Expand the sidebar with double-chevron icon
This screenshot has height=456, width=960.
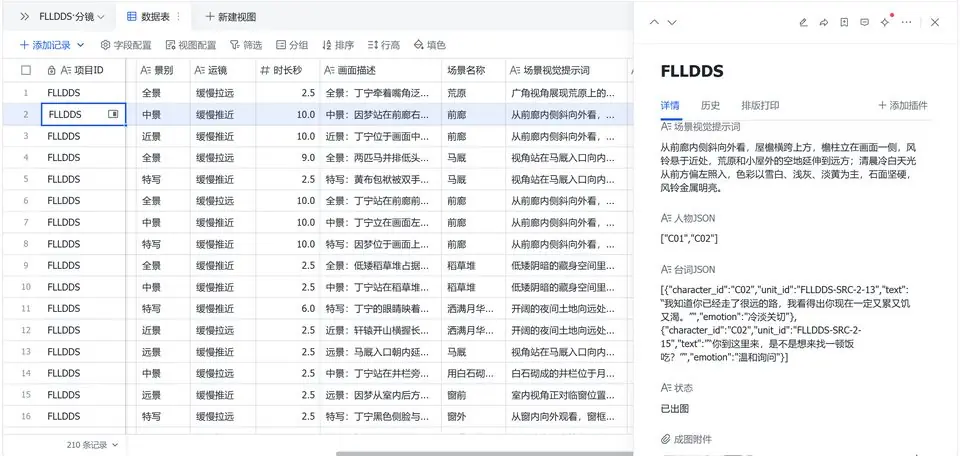24,17
